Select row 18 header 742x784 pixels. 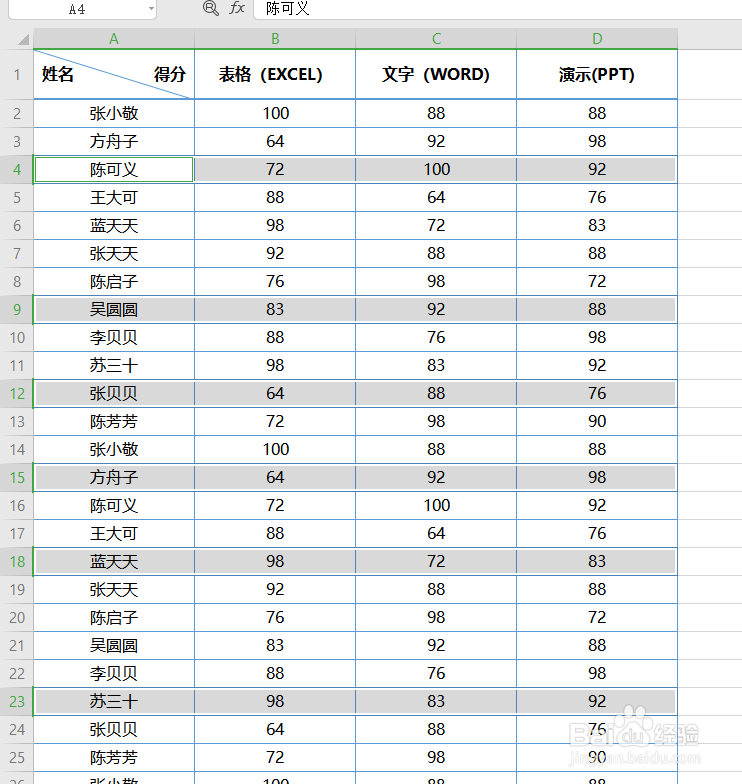(16, 562)
